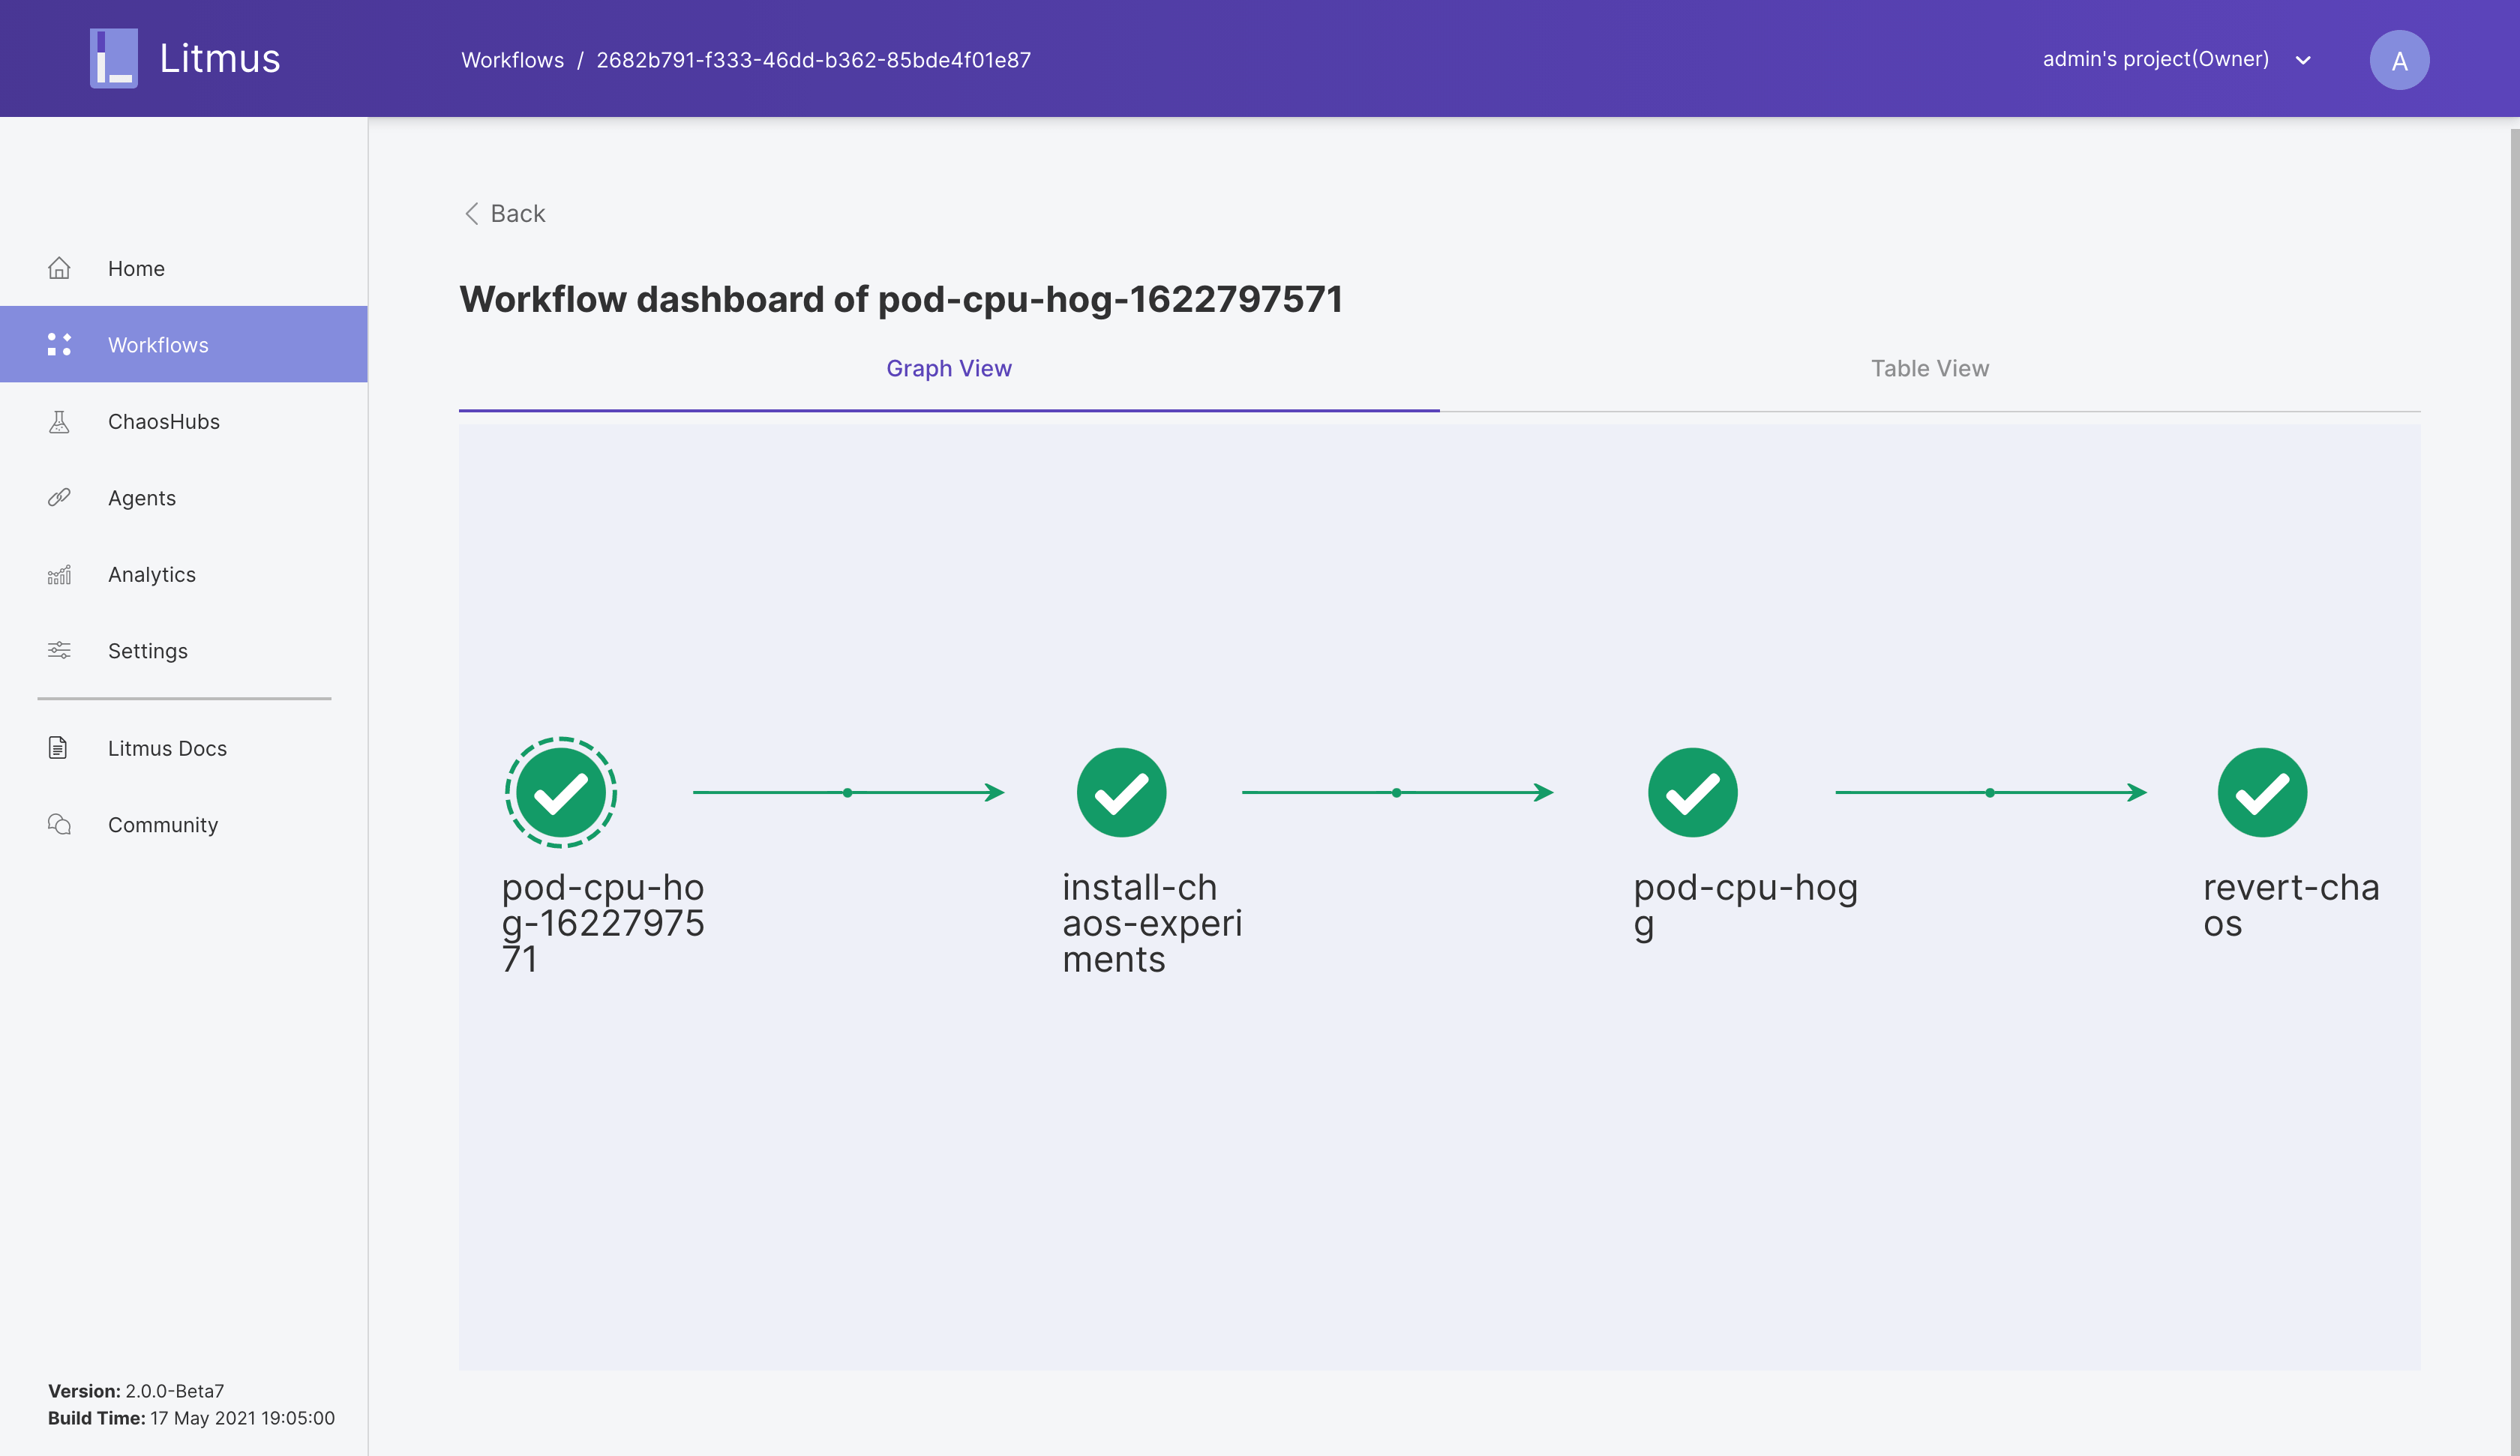Image resolution: width=2520 pixels, height=1456 pixels.
Task: Switch to Graph View tab
Action: click(x=948, y=369)
